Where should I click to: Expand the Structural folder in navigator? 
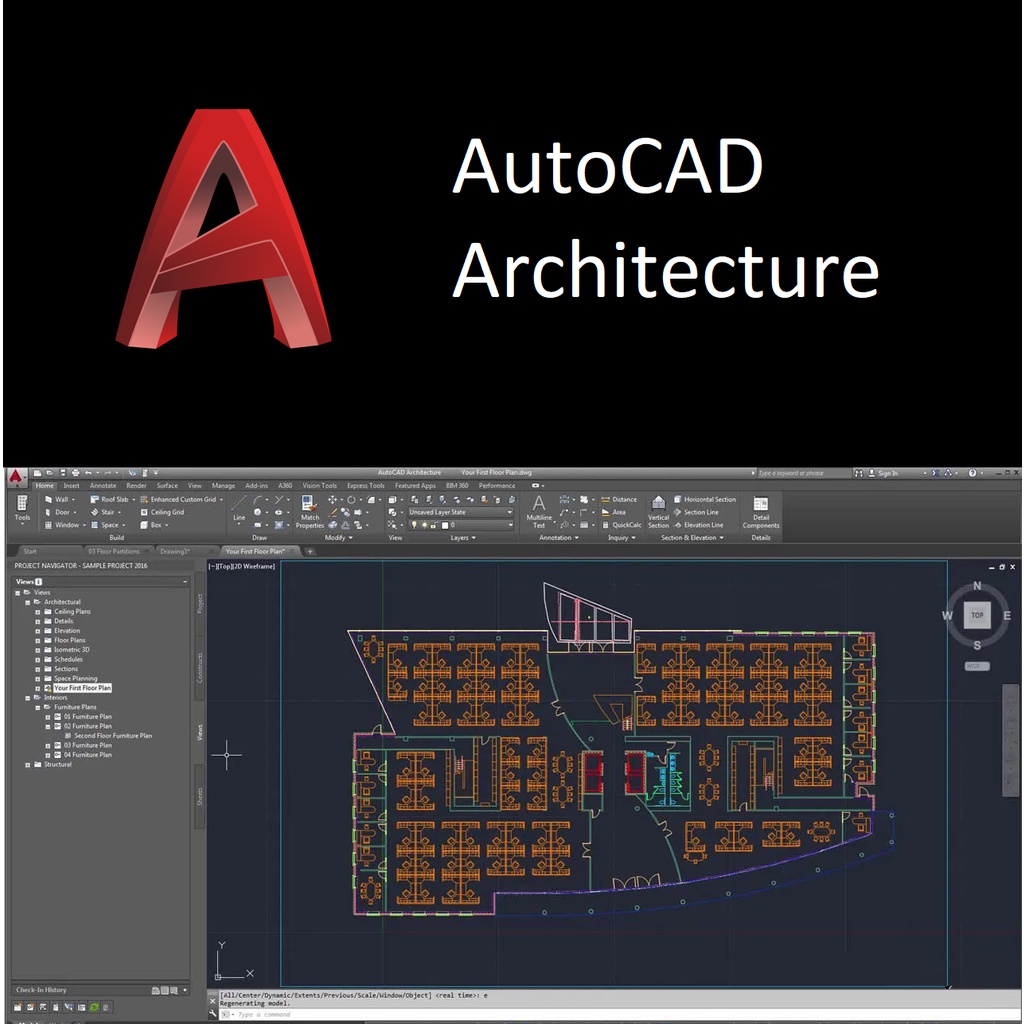point(28,765)
